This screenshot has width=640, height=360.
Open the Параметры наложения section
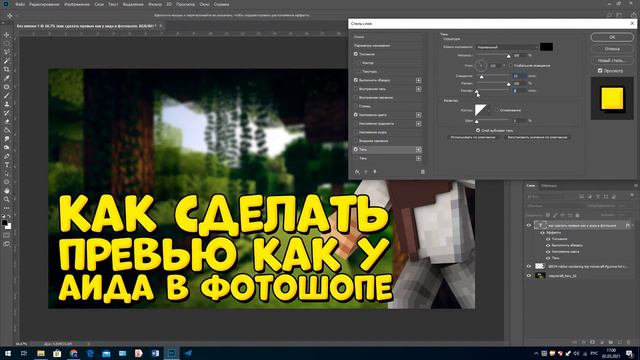[x=372, y=46]
